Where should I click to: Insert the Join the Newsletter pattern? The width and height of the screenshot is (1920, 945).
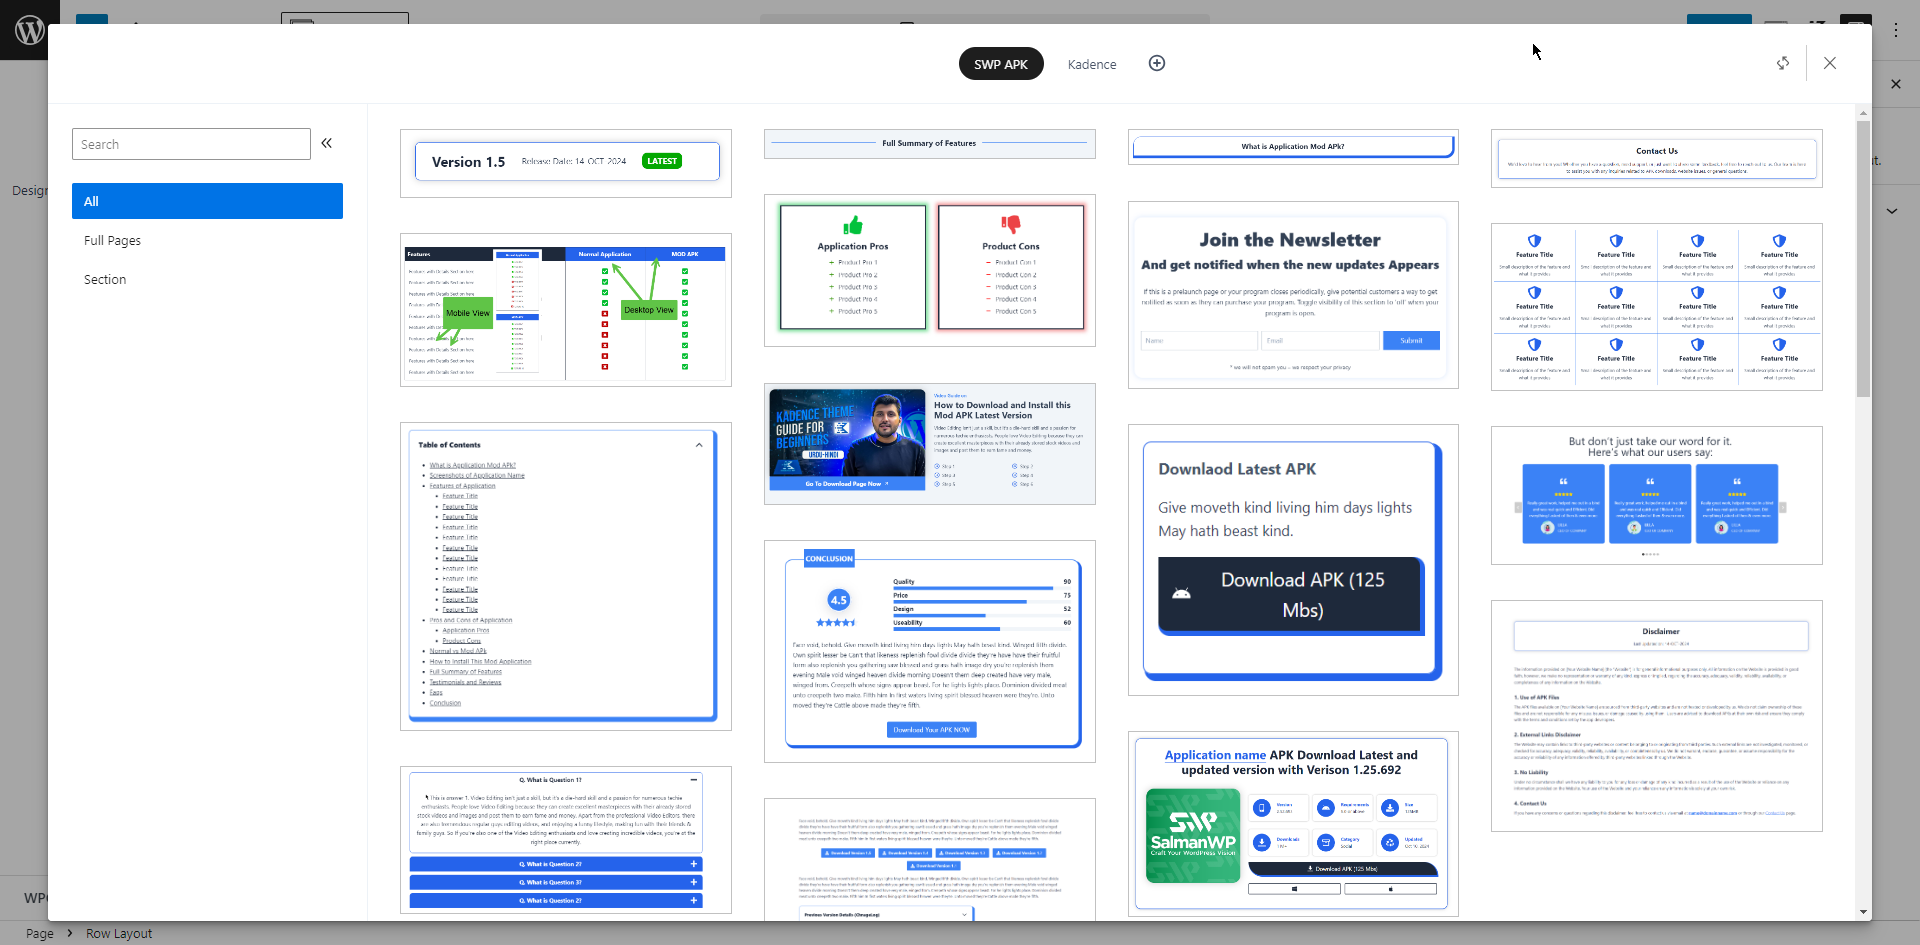point(1293,295)
